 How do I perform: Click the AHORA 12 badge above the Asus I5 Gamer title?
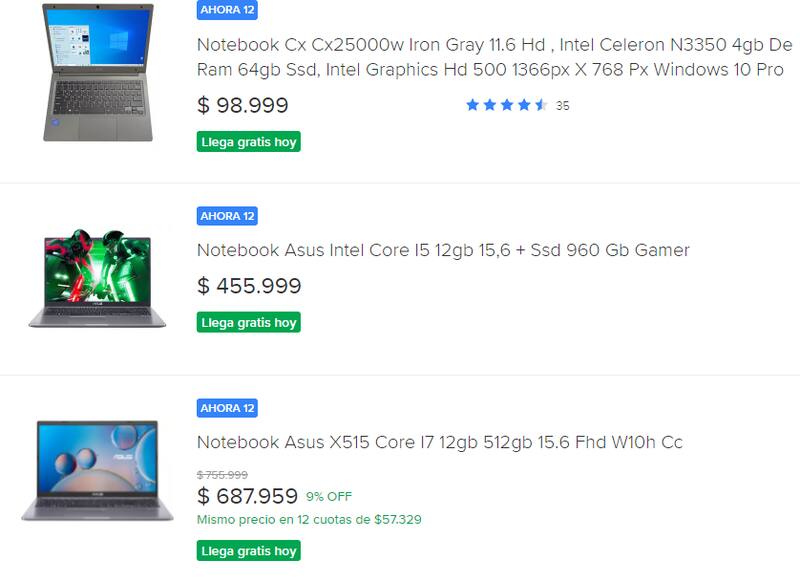pyautogui.click(x=227, y=216)
